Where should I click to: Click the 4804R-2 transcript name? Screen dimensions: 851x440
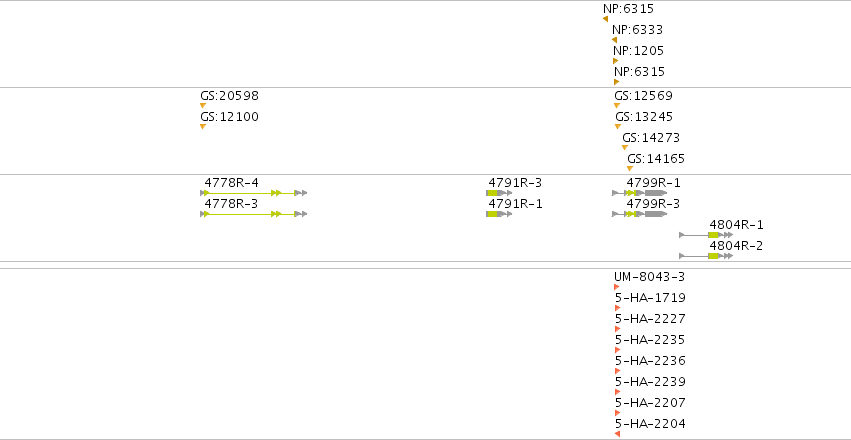[x=736, y=246]
